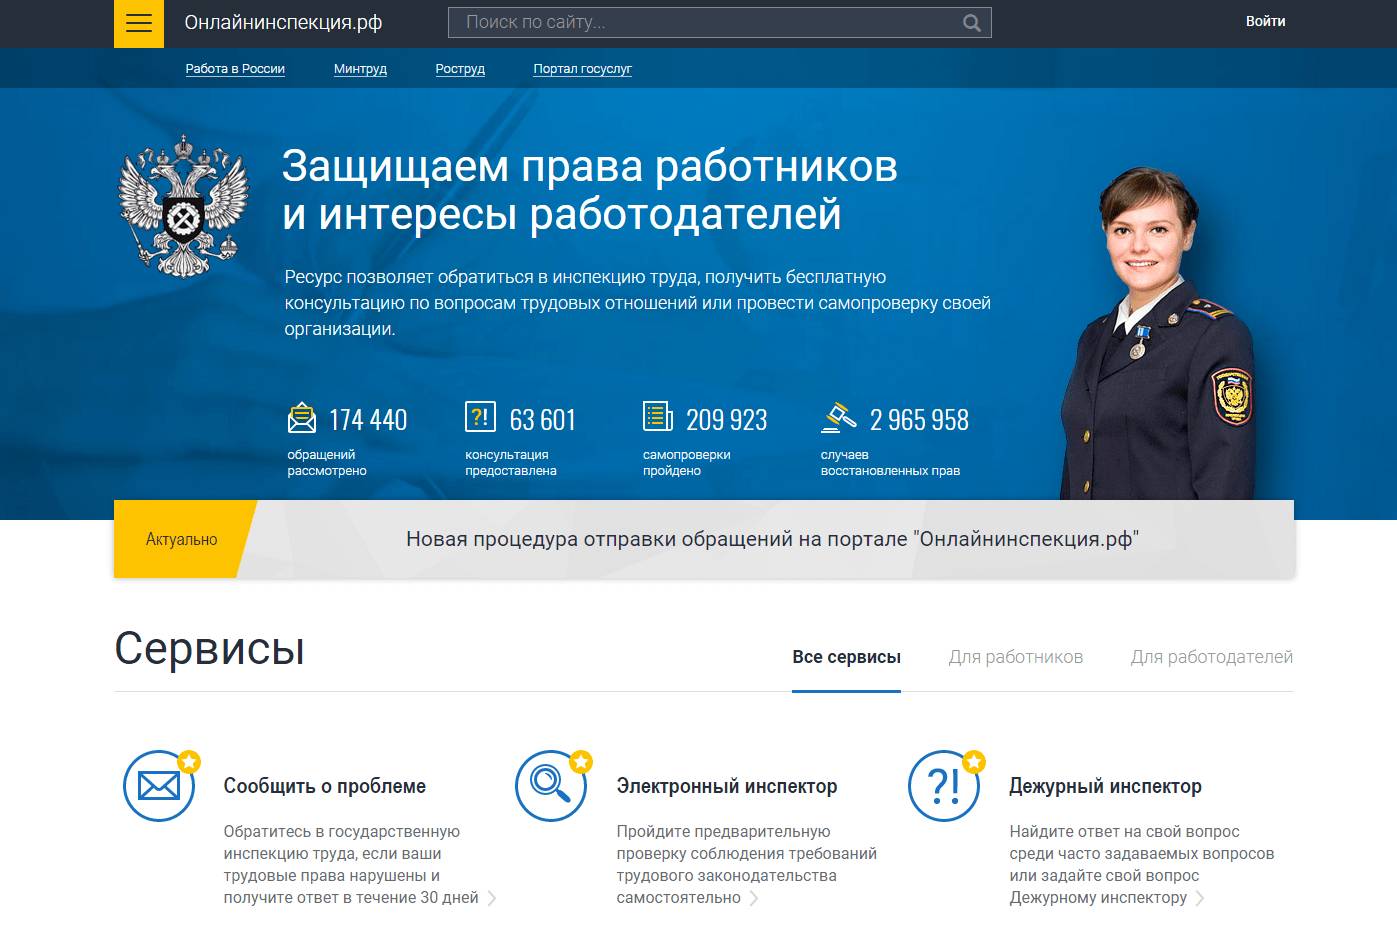The image size is (1397, 931).
Task: Click the search magnifier icon
Action: coord(971,23)
